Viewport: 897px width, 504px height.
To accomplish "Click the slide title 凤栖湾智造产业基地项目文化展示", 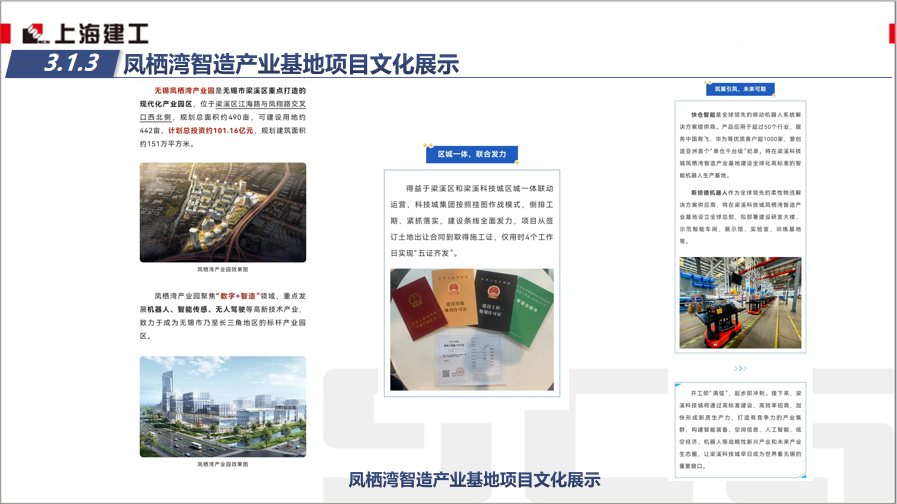I will 291,66.
